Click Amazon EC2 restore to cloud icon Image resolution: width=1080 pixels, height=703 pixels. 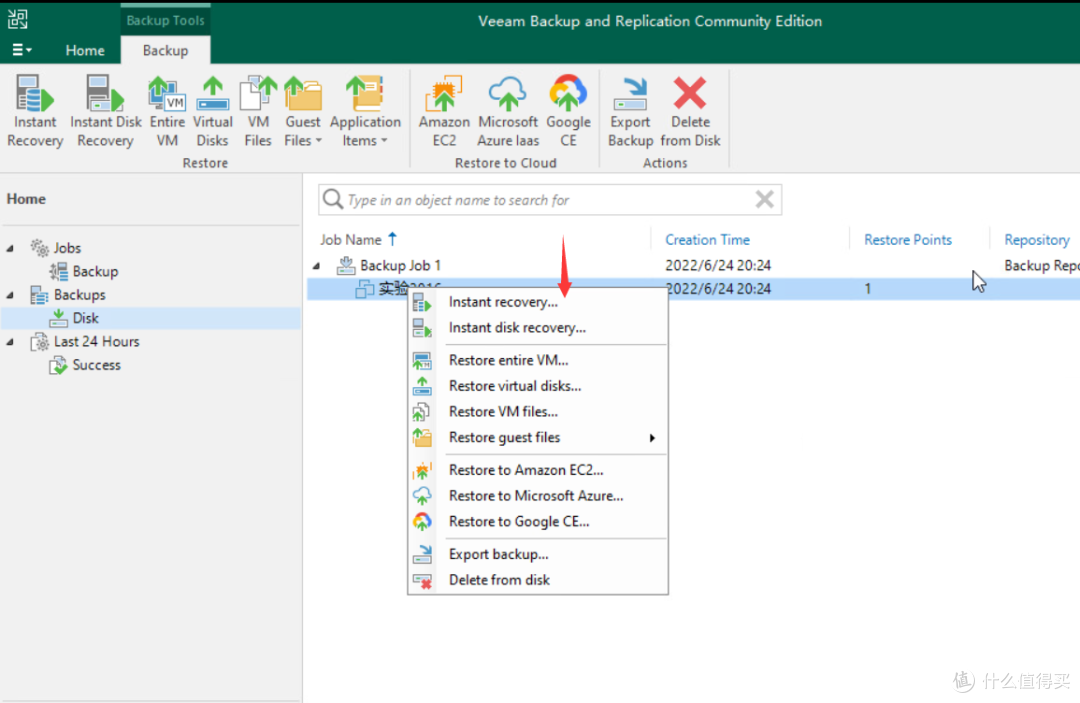pyautogui.click(x=444, y=110)
